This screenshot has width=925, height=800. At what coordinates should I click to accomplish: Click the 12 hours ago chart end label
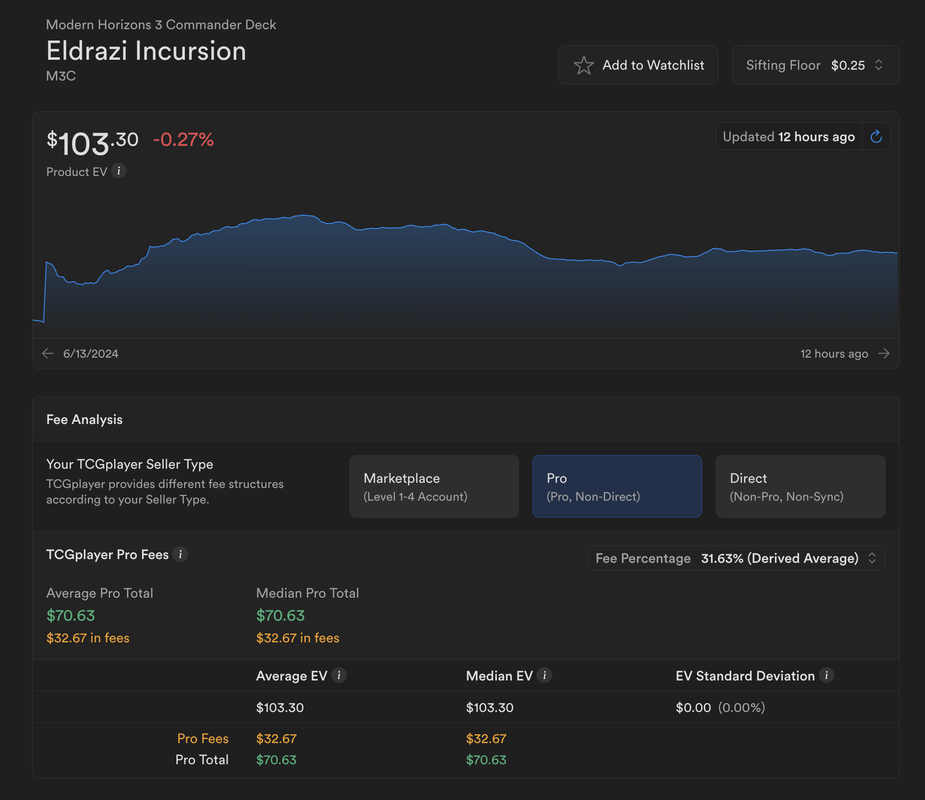834,353
